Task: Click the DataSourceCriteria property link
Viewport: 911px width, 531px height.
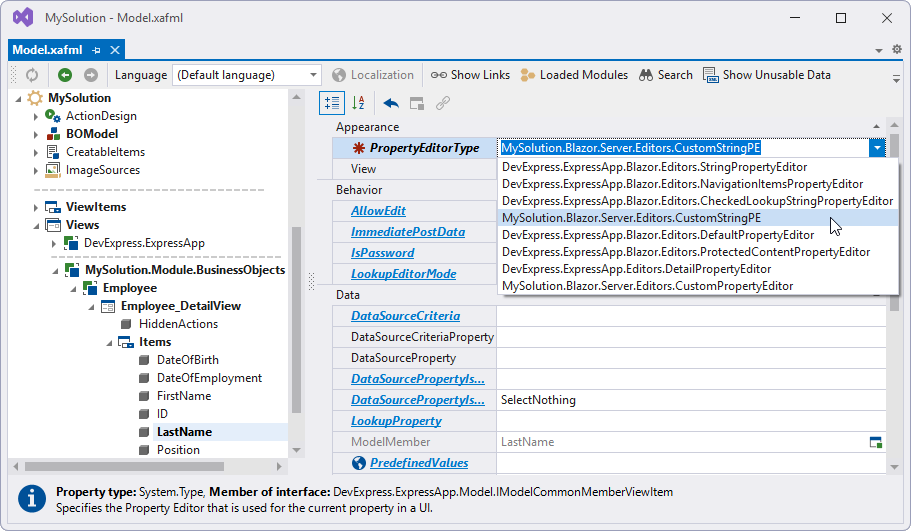Action: point(406,315)
